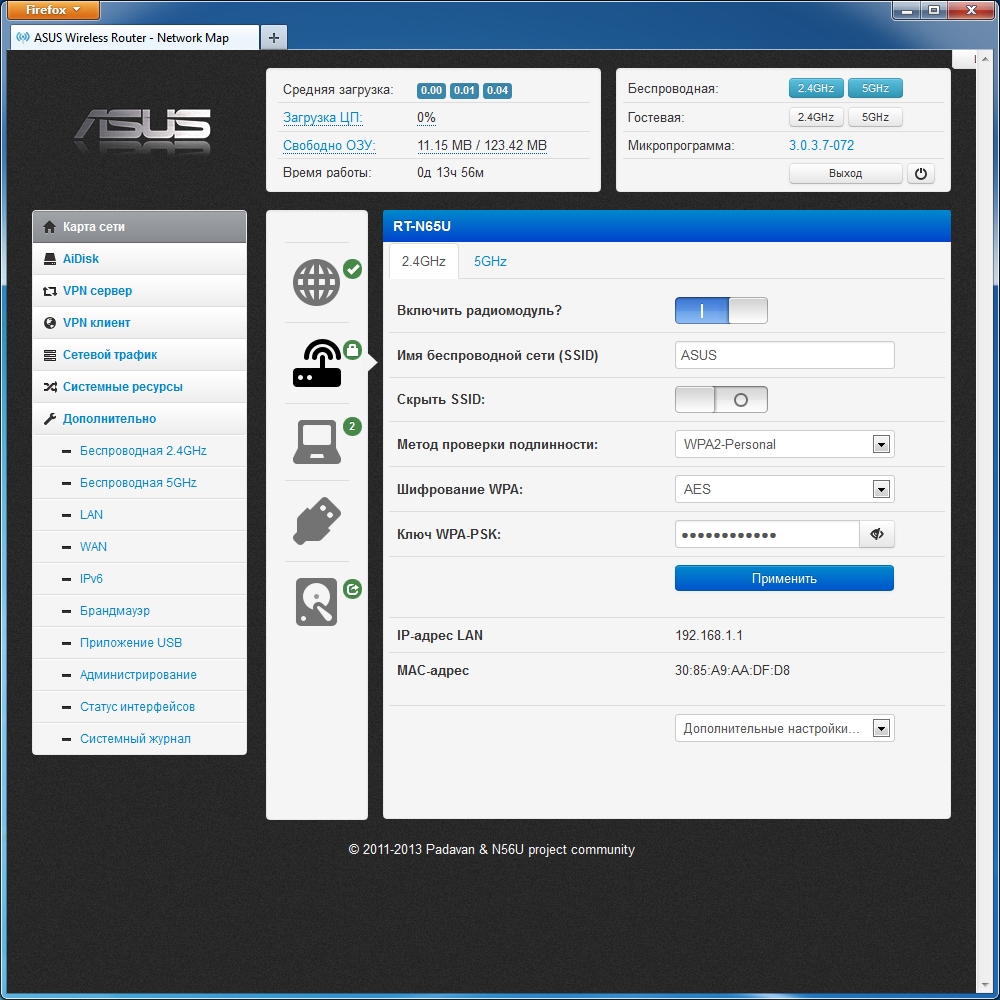
Task: Open Брандмауэр settings link
Action: coord(115,611)
